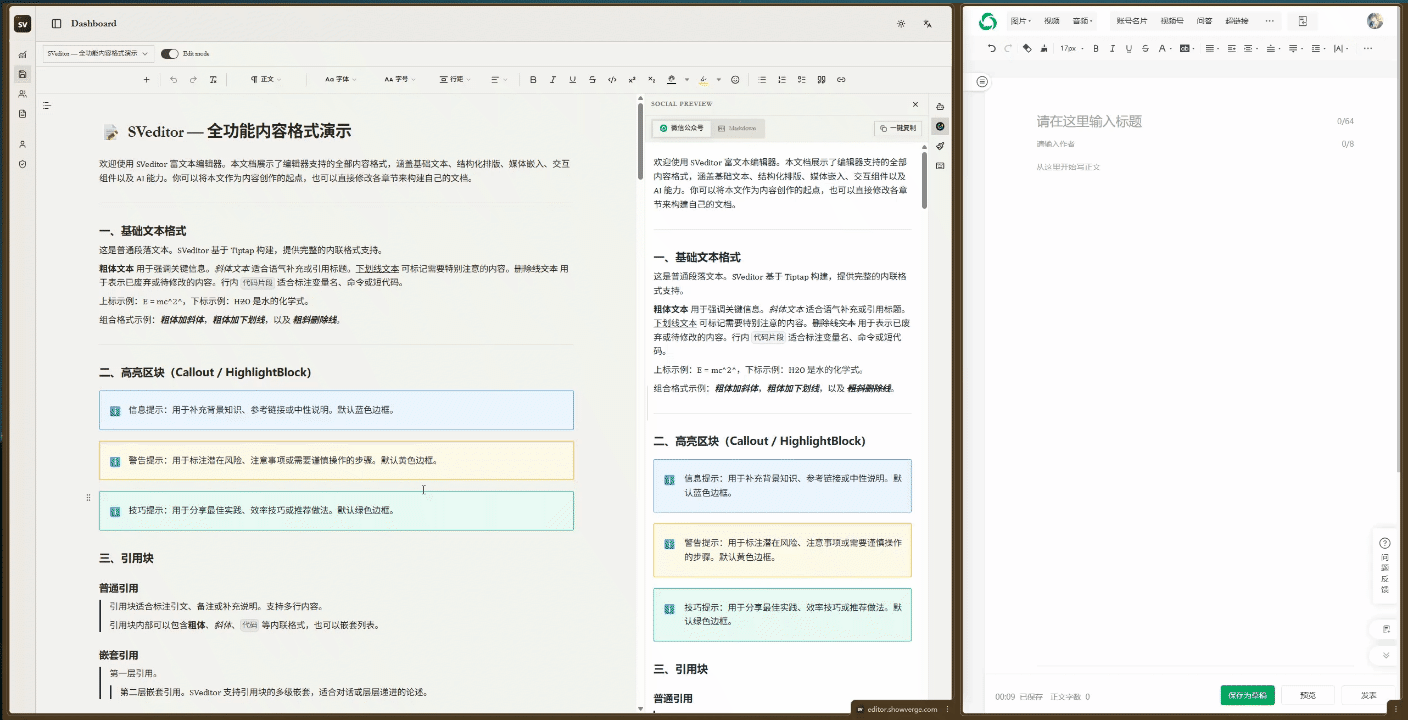Show more WeChat insert options (…)
This screenshot has width=1408, height=720.
coord(1270,21)
